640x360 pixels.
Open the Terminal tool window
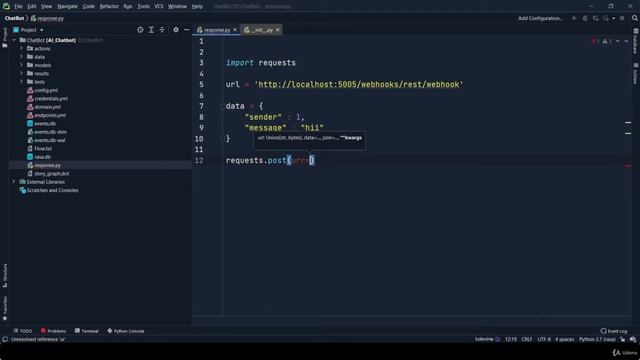tap(87, 331)
